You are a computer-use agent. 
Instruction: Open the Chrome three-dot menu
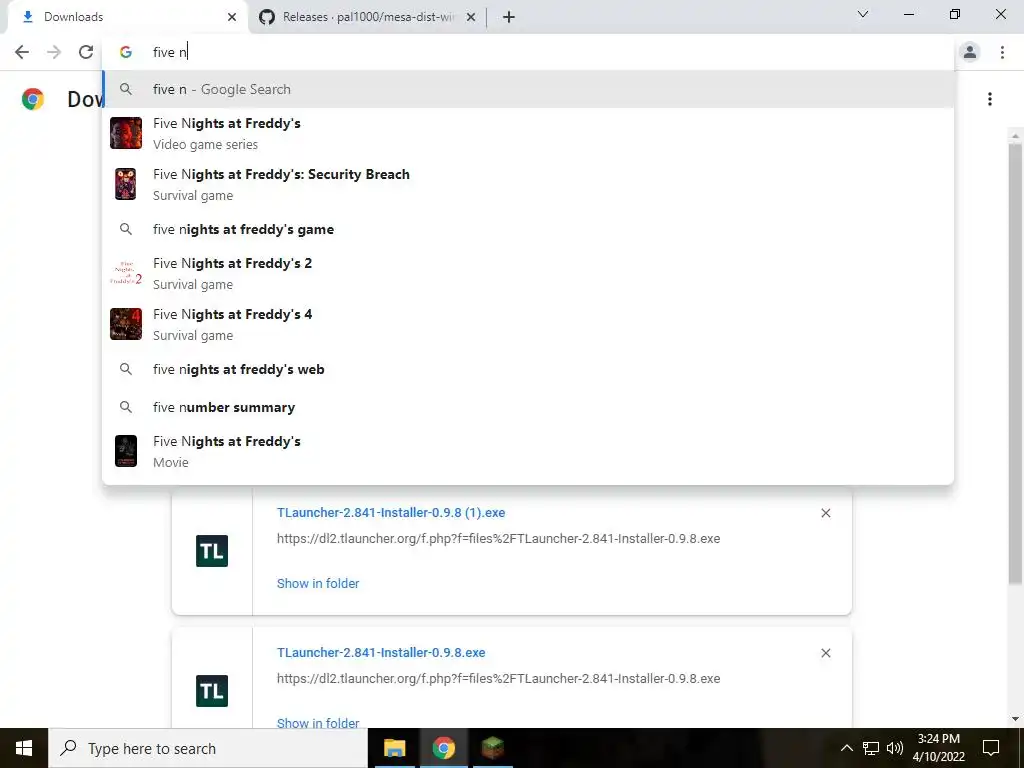[1002, 52]
